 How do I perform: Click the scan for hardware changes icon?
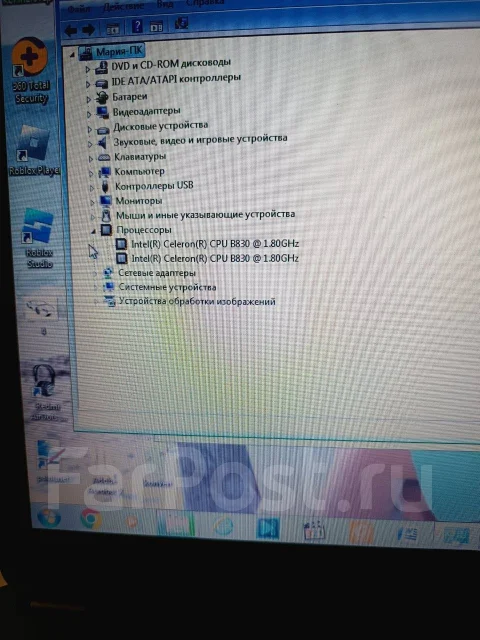tap(181, 24)
